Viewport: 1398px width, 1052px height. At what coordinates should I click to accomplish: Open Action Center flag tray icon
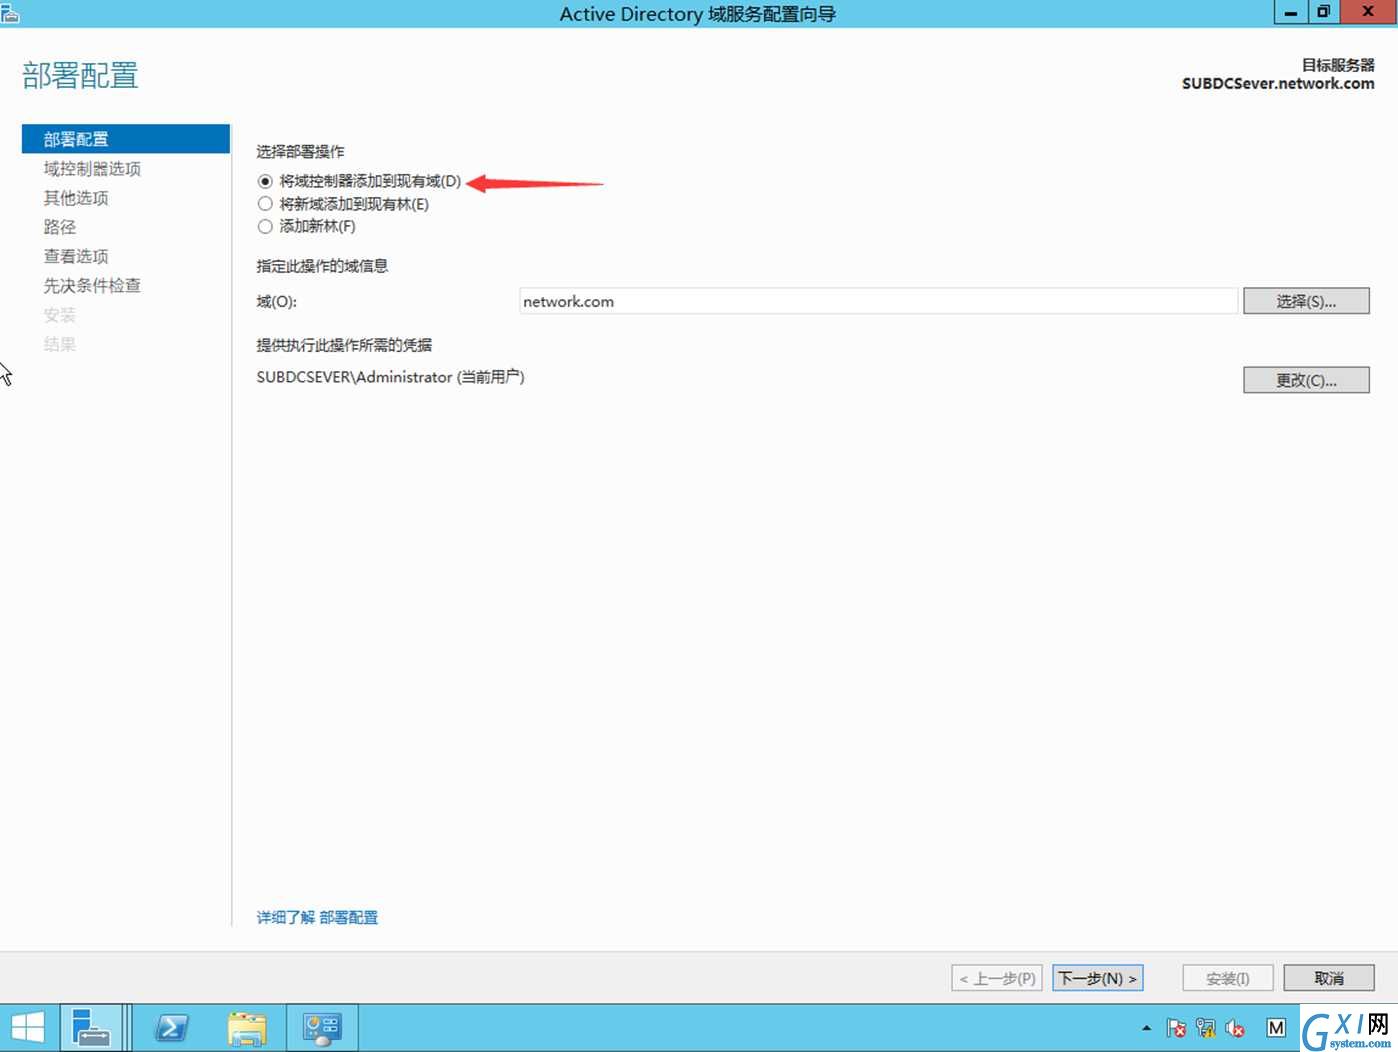(1177, 1028)
